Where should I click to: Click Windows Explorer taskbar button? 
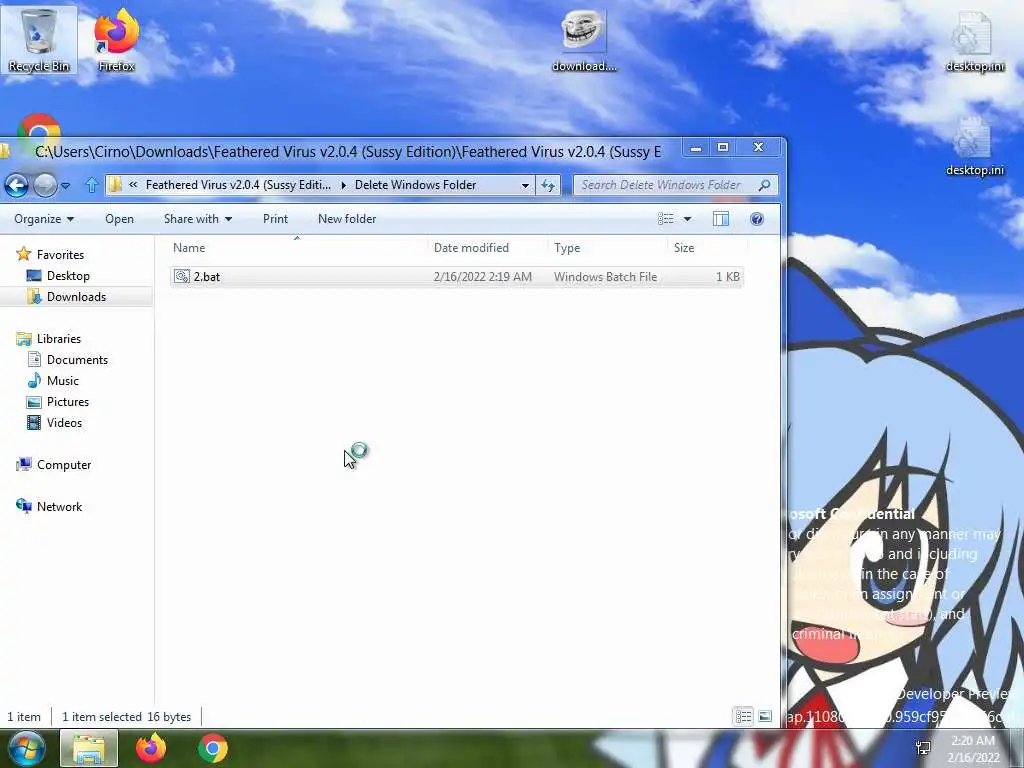point(89,748)
